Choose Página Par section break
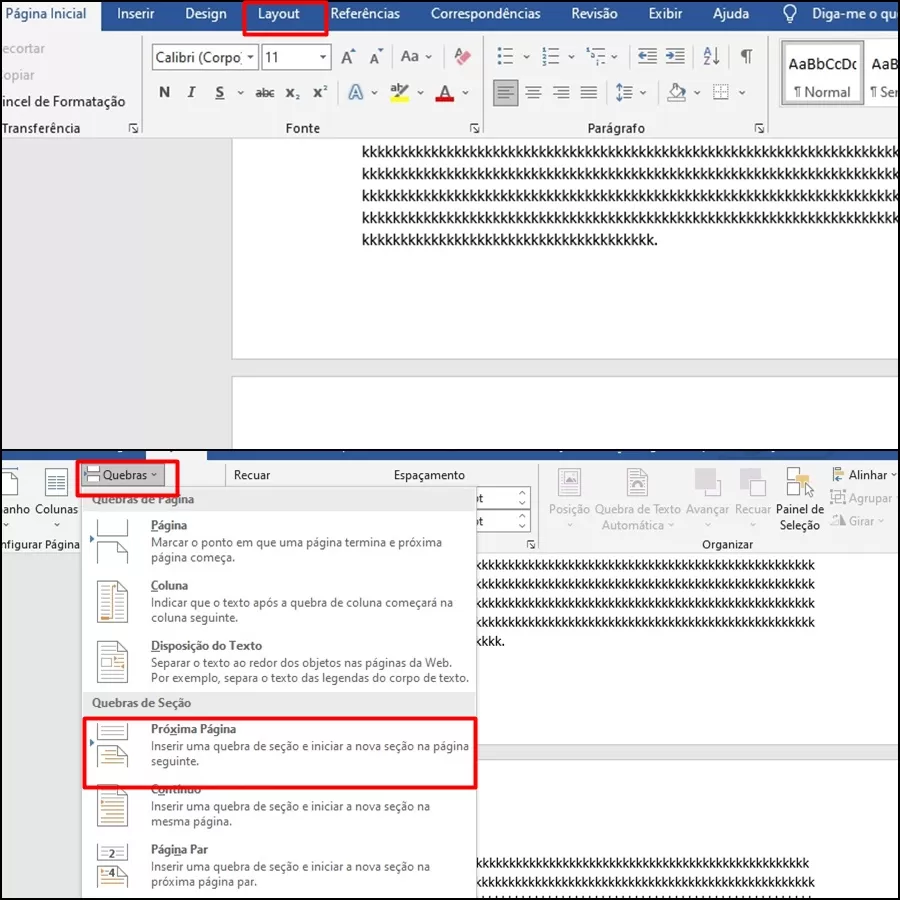900x900 pixels. point(280,865)
